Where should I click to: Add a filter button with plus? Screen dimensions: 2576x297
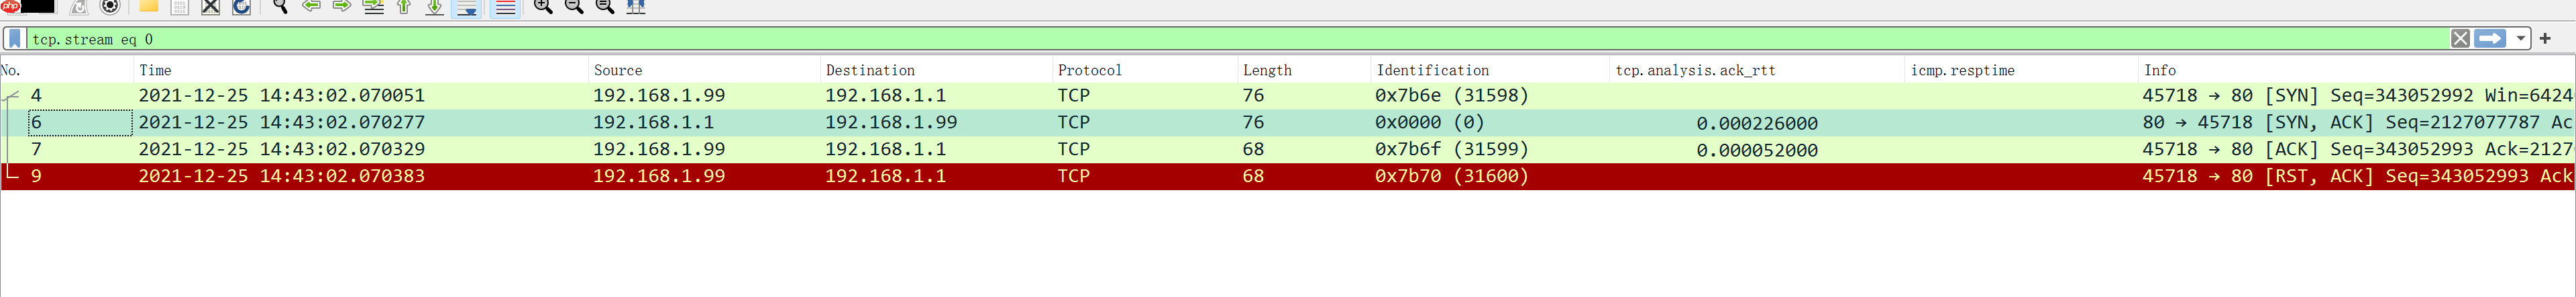coord(2545,39)
